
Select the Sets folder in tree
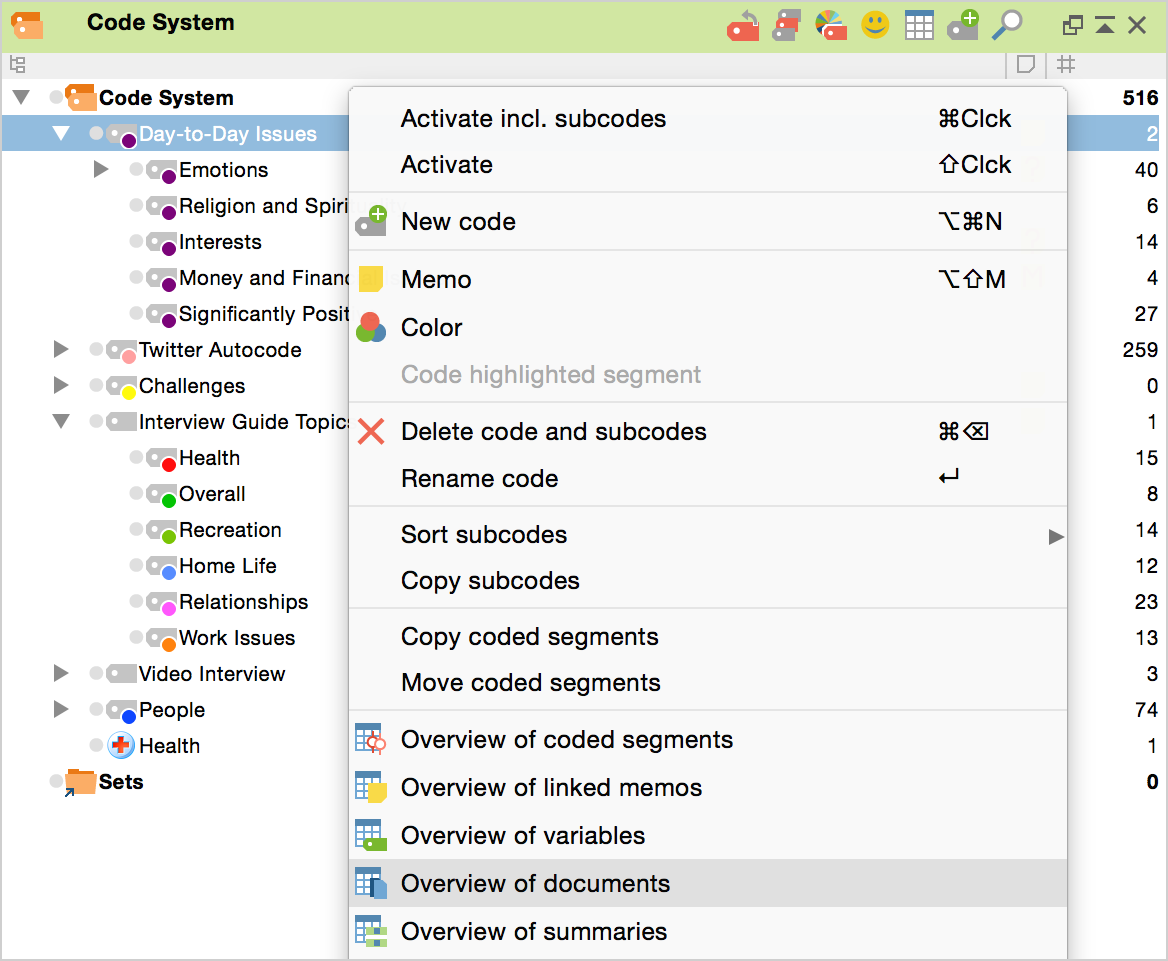pos(120,782)
